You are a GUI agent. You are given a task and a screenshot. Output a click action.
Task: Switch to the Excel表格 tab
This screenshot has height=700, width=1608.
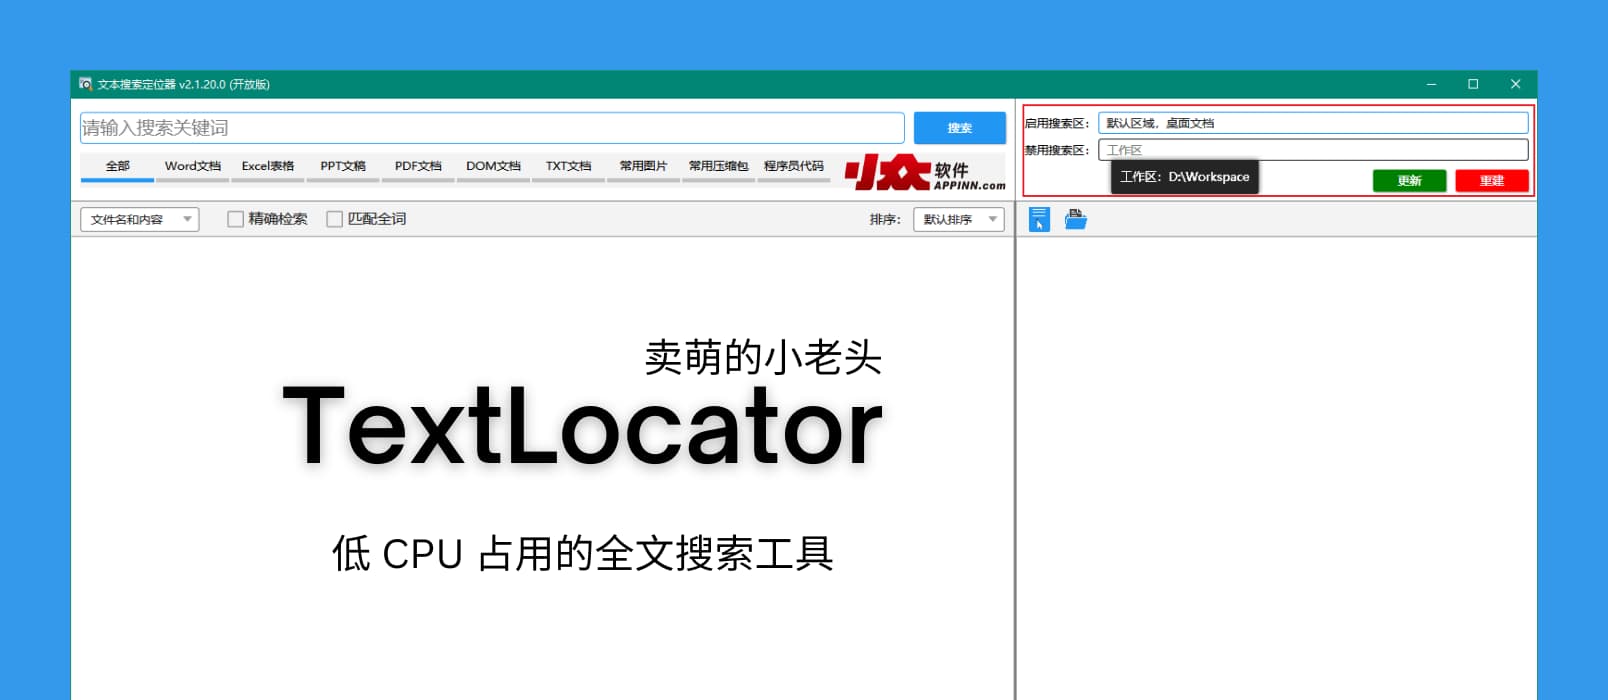click(267, 166)
